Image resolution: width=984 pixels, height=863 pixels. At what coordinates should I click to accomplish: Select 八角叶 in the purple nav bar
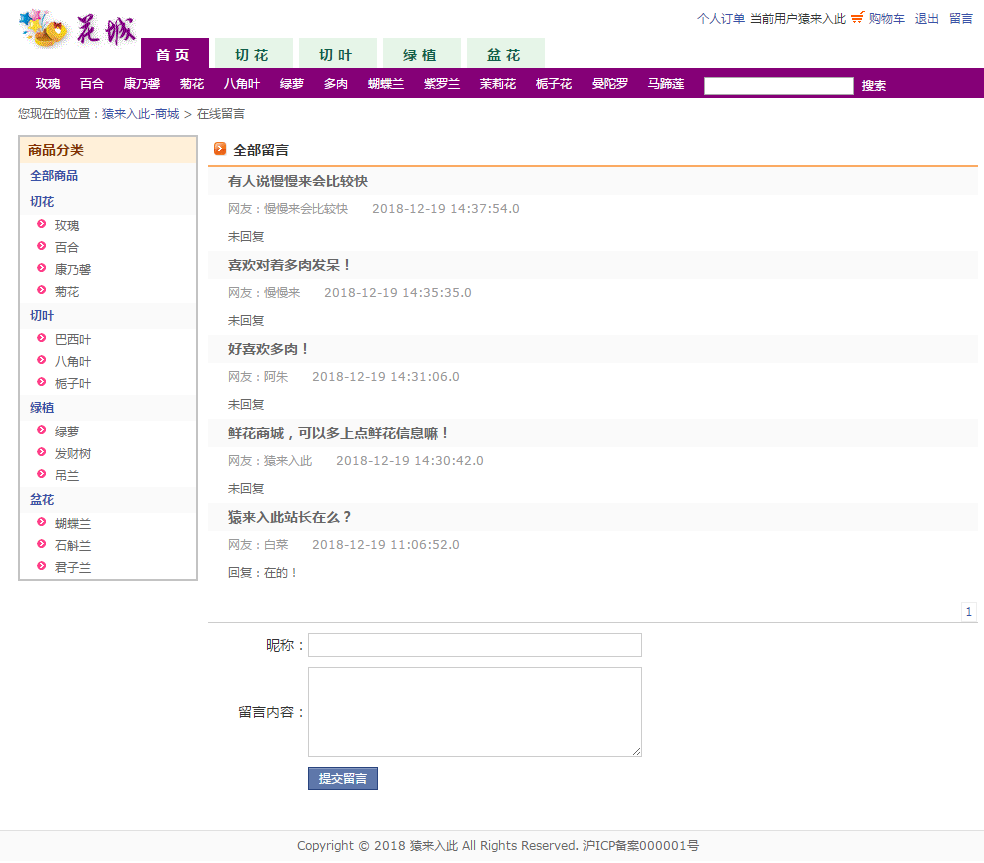pos(242,83)
